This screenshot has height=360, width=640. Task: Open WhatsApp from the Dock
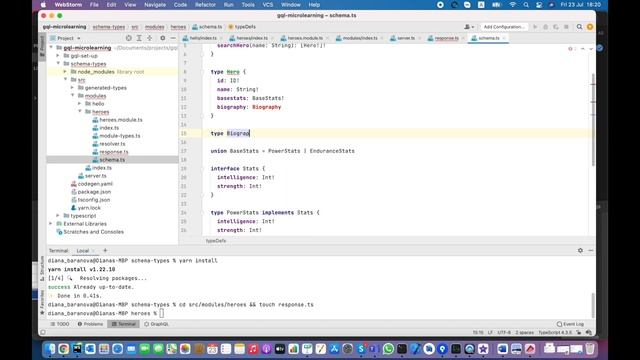tap(388, 349)
